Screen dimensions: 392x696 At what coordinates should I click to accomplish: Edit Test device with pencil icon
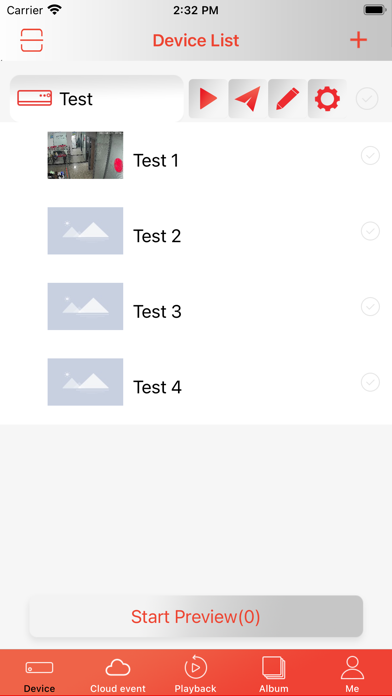(288, 99)
